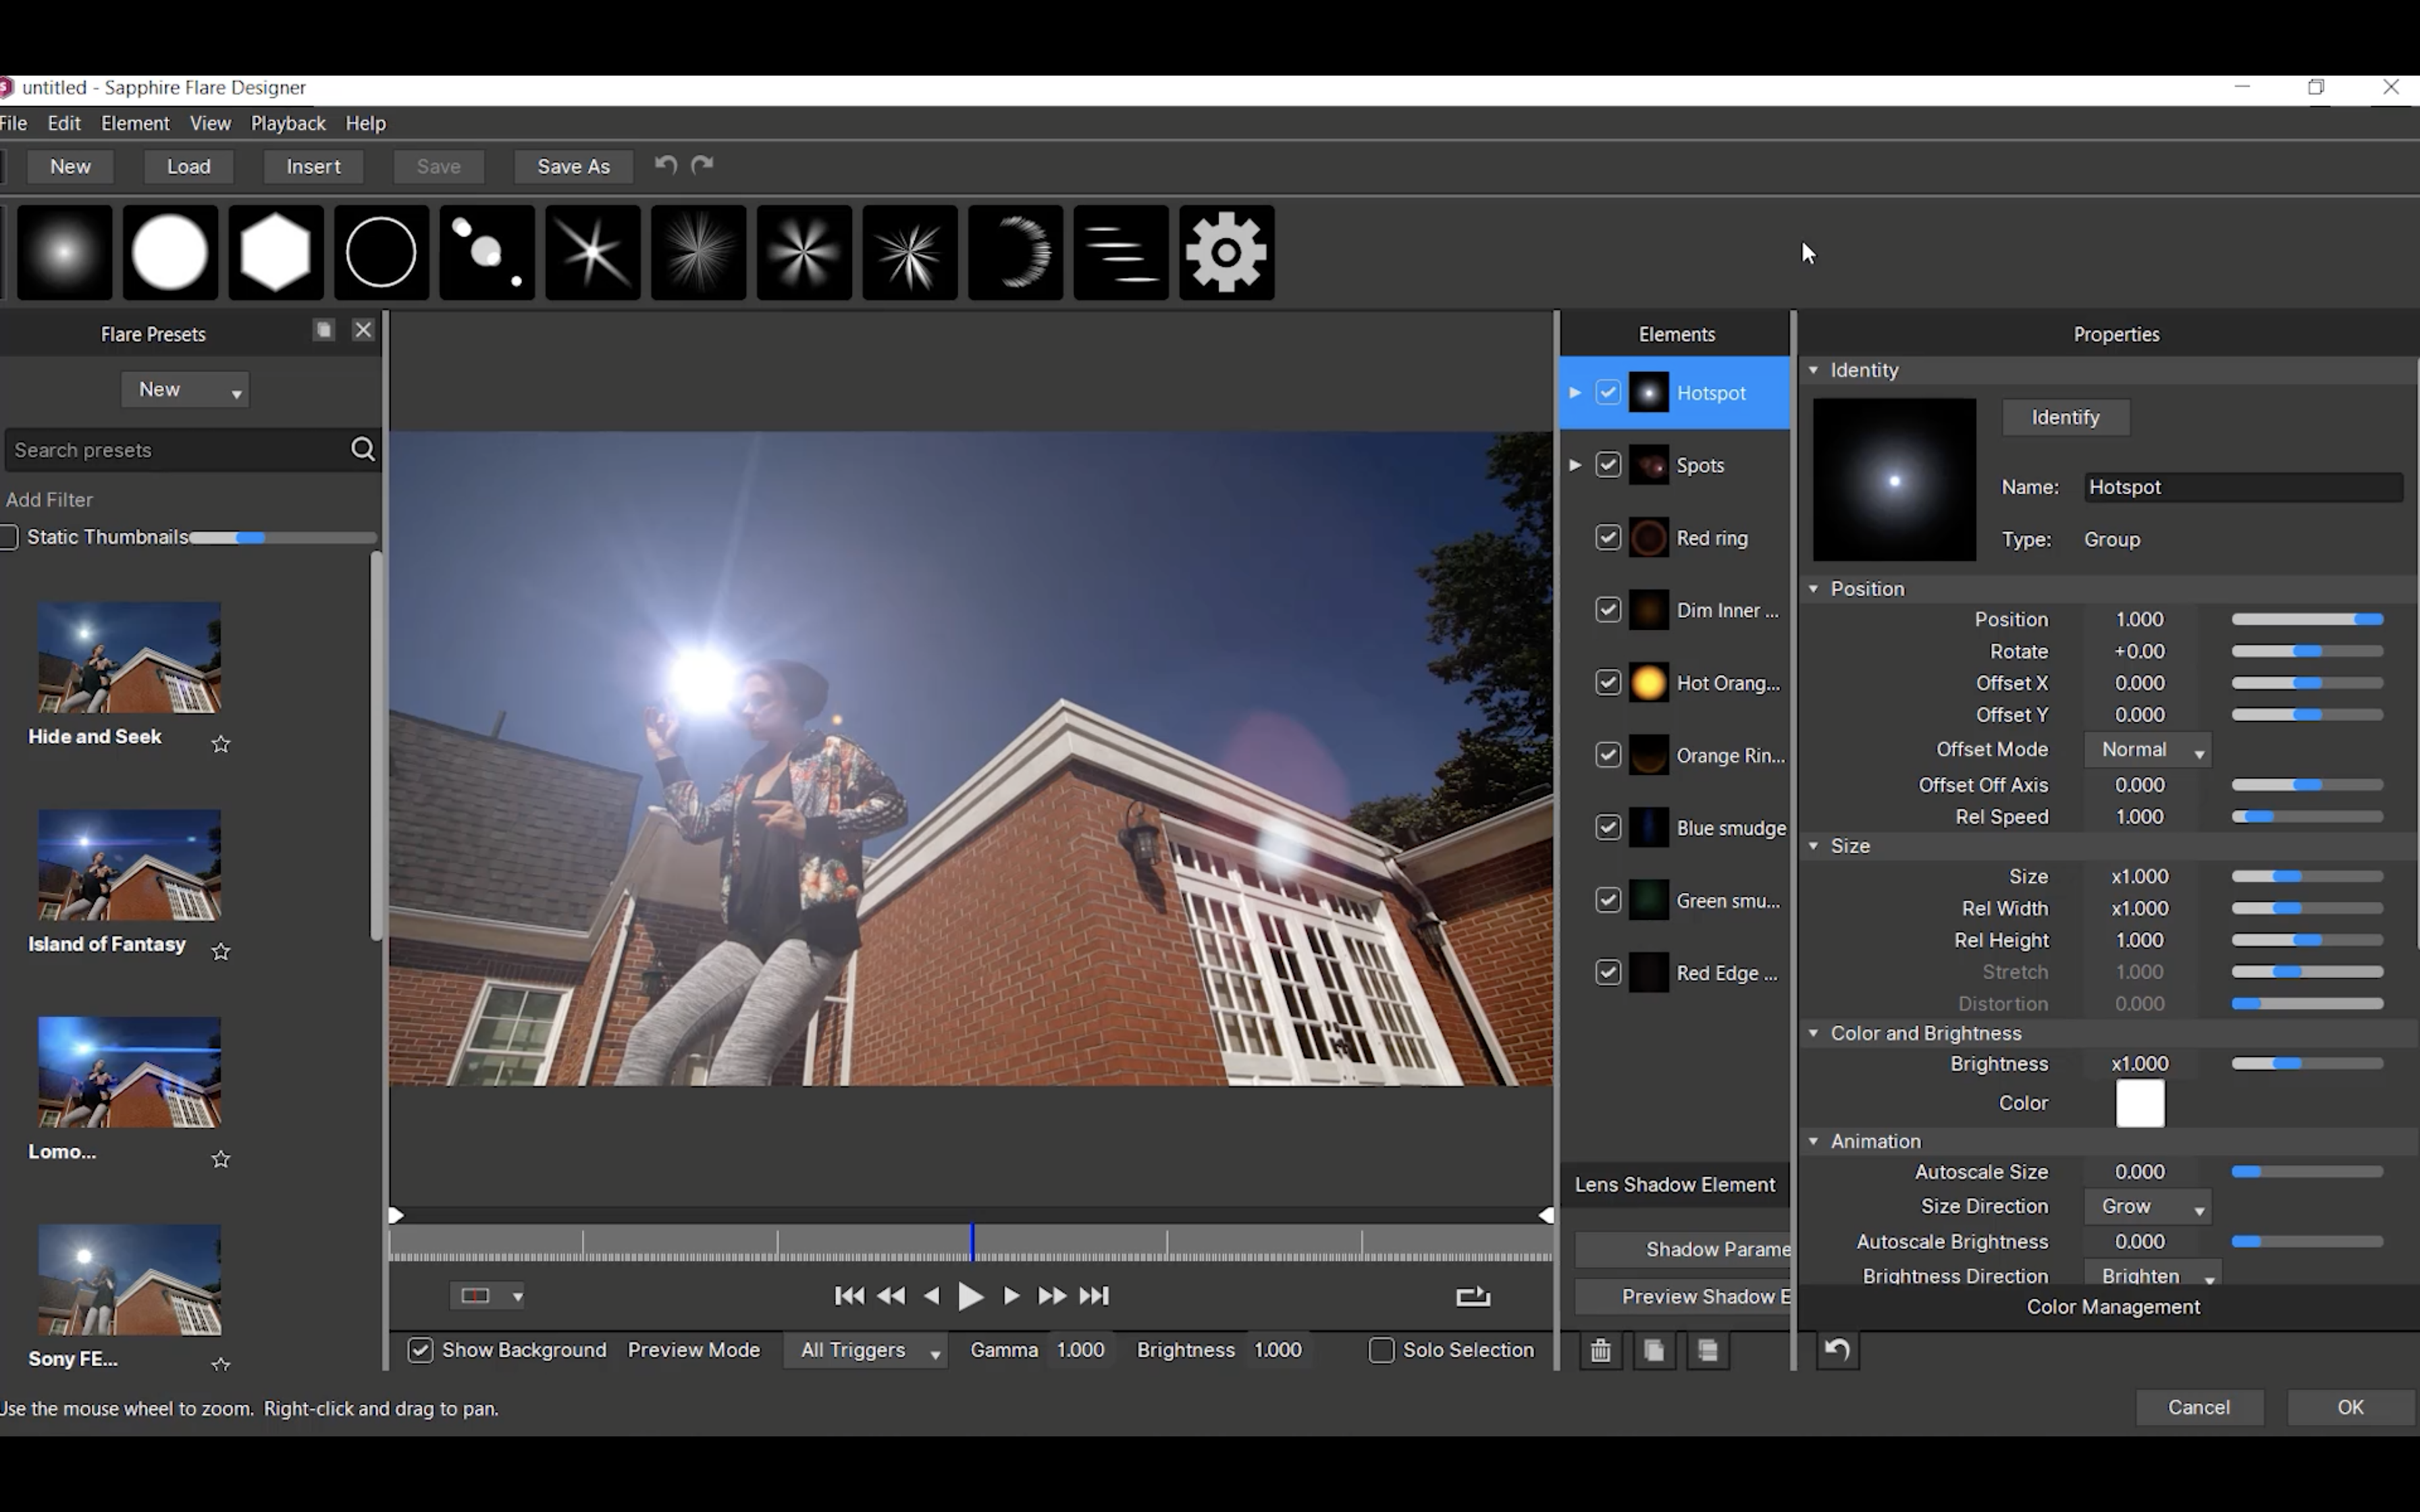Screen dimensions: 2420x1512
Task: Open the Size Direction dropdown
Action: pyautogui.click(x=2147, y=1207)
